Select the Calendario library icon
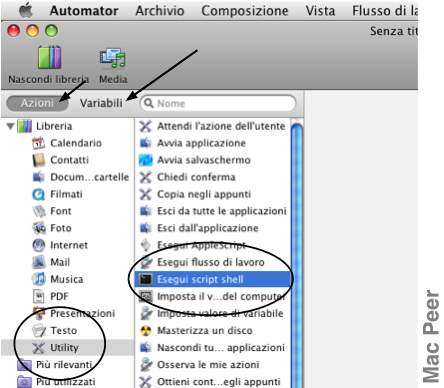Image resolution: width=444 pixels, height=388 pixels. (38, 143)
